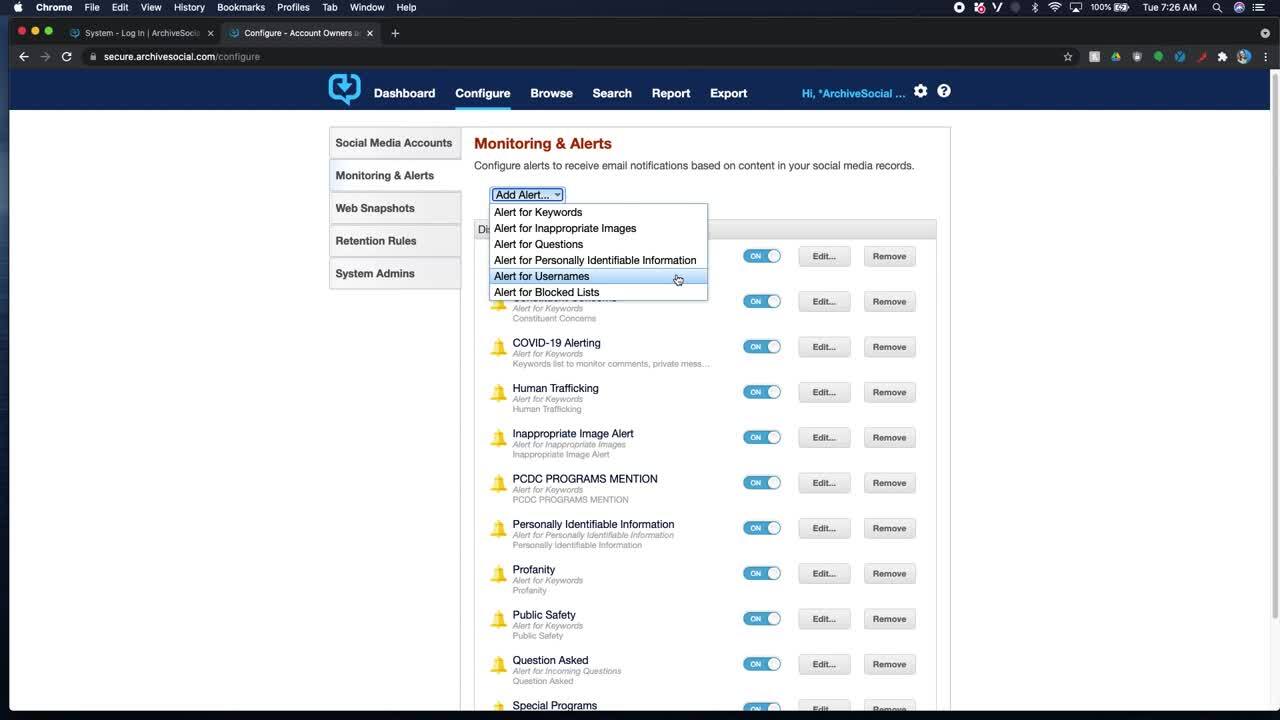
Task: Disable the Profanity alert toggle
Action: [761, 573]
